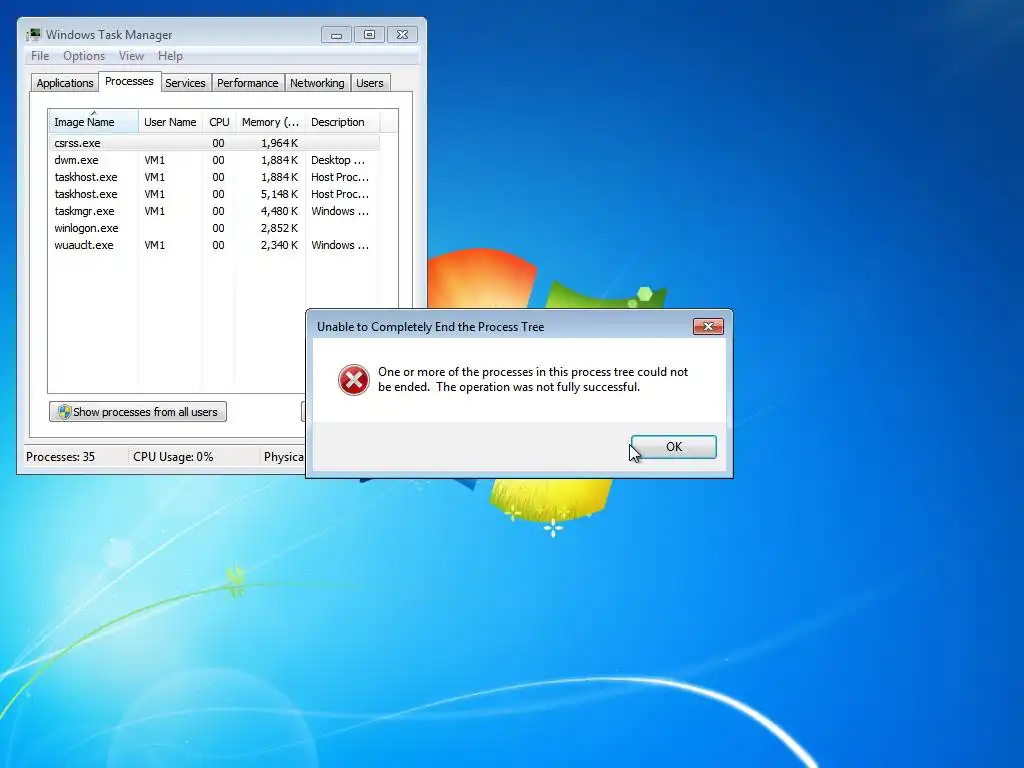Maximize the Task Manager window
This screenshot has width=1024, height=768.
pyautogui.click(x=369, y=35)
